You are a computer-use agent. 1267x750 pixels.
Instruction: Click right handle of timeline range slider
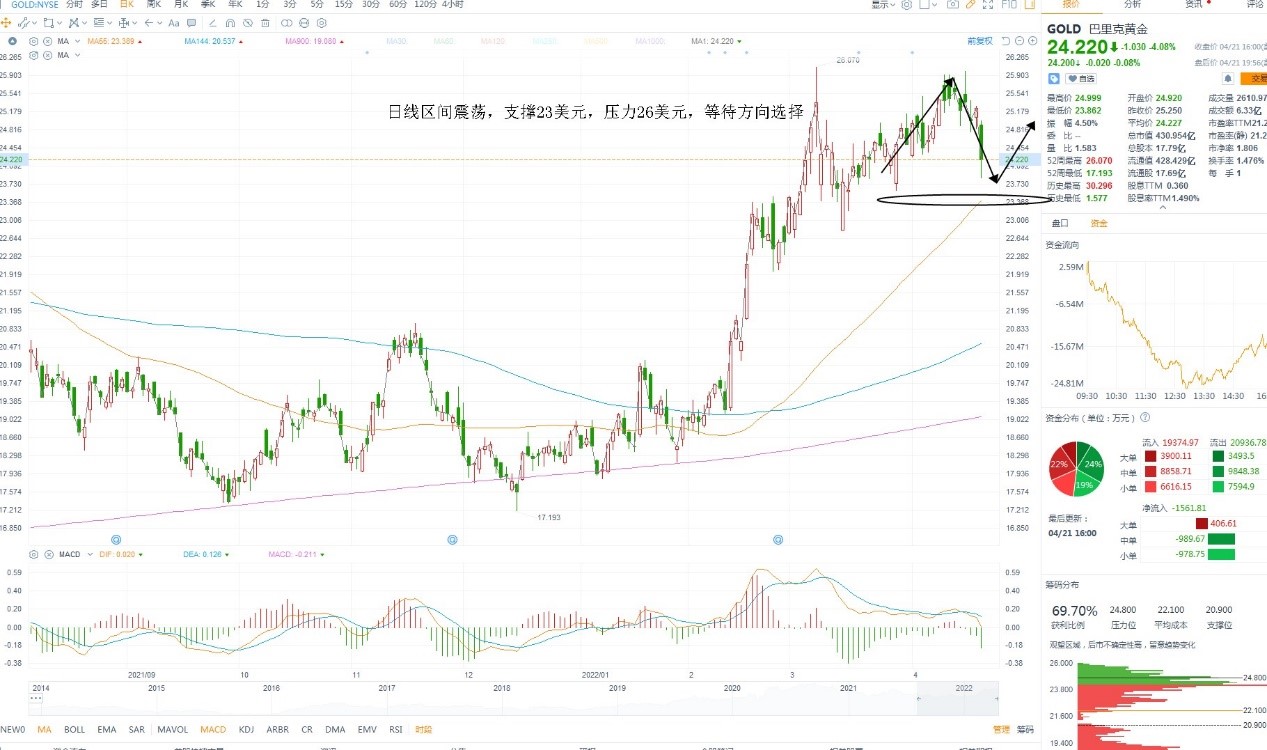(996, 697)
